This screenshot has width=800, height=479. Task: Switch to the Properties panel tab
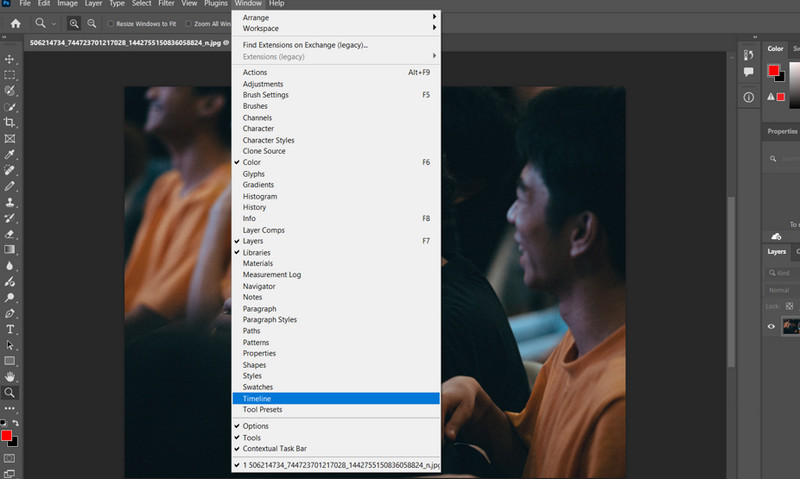click(x=782, y=132)
